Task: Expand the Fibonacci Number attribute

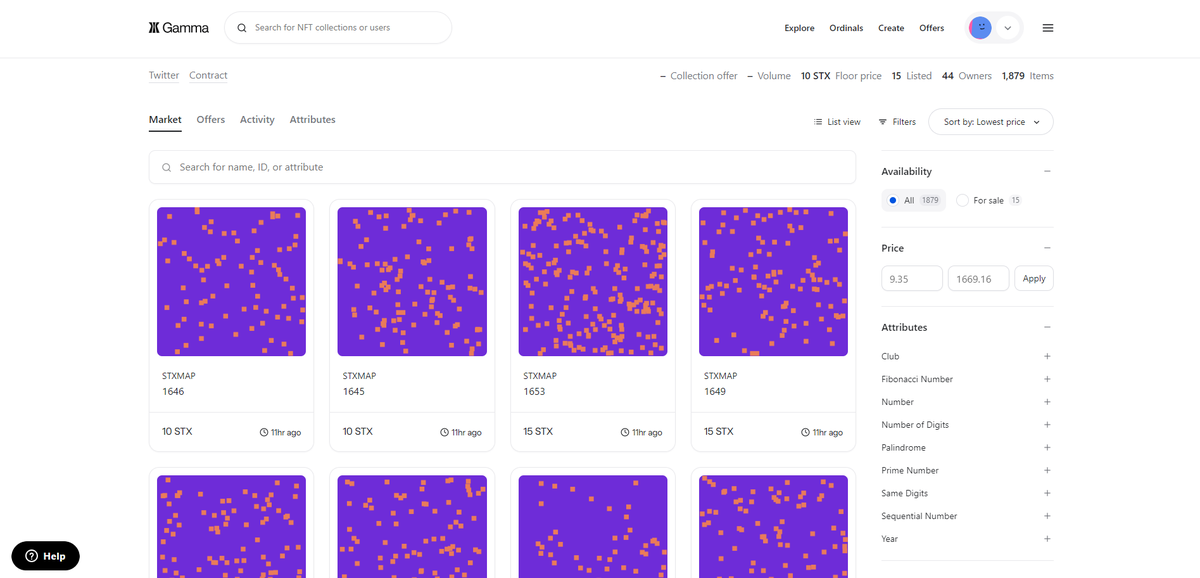Action: [x=1047, y=379]
